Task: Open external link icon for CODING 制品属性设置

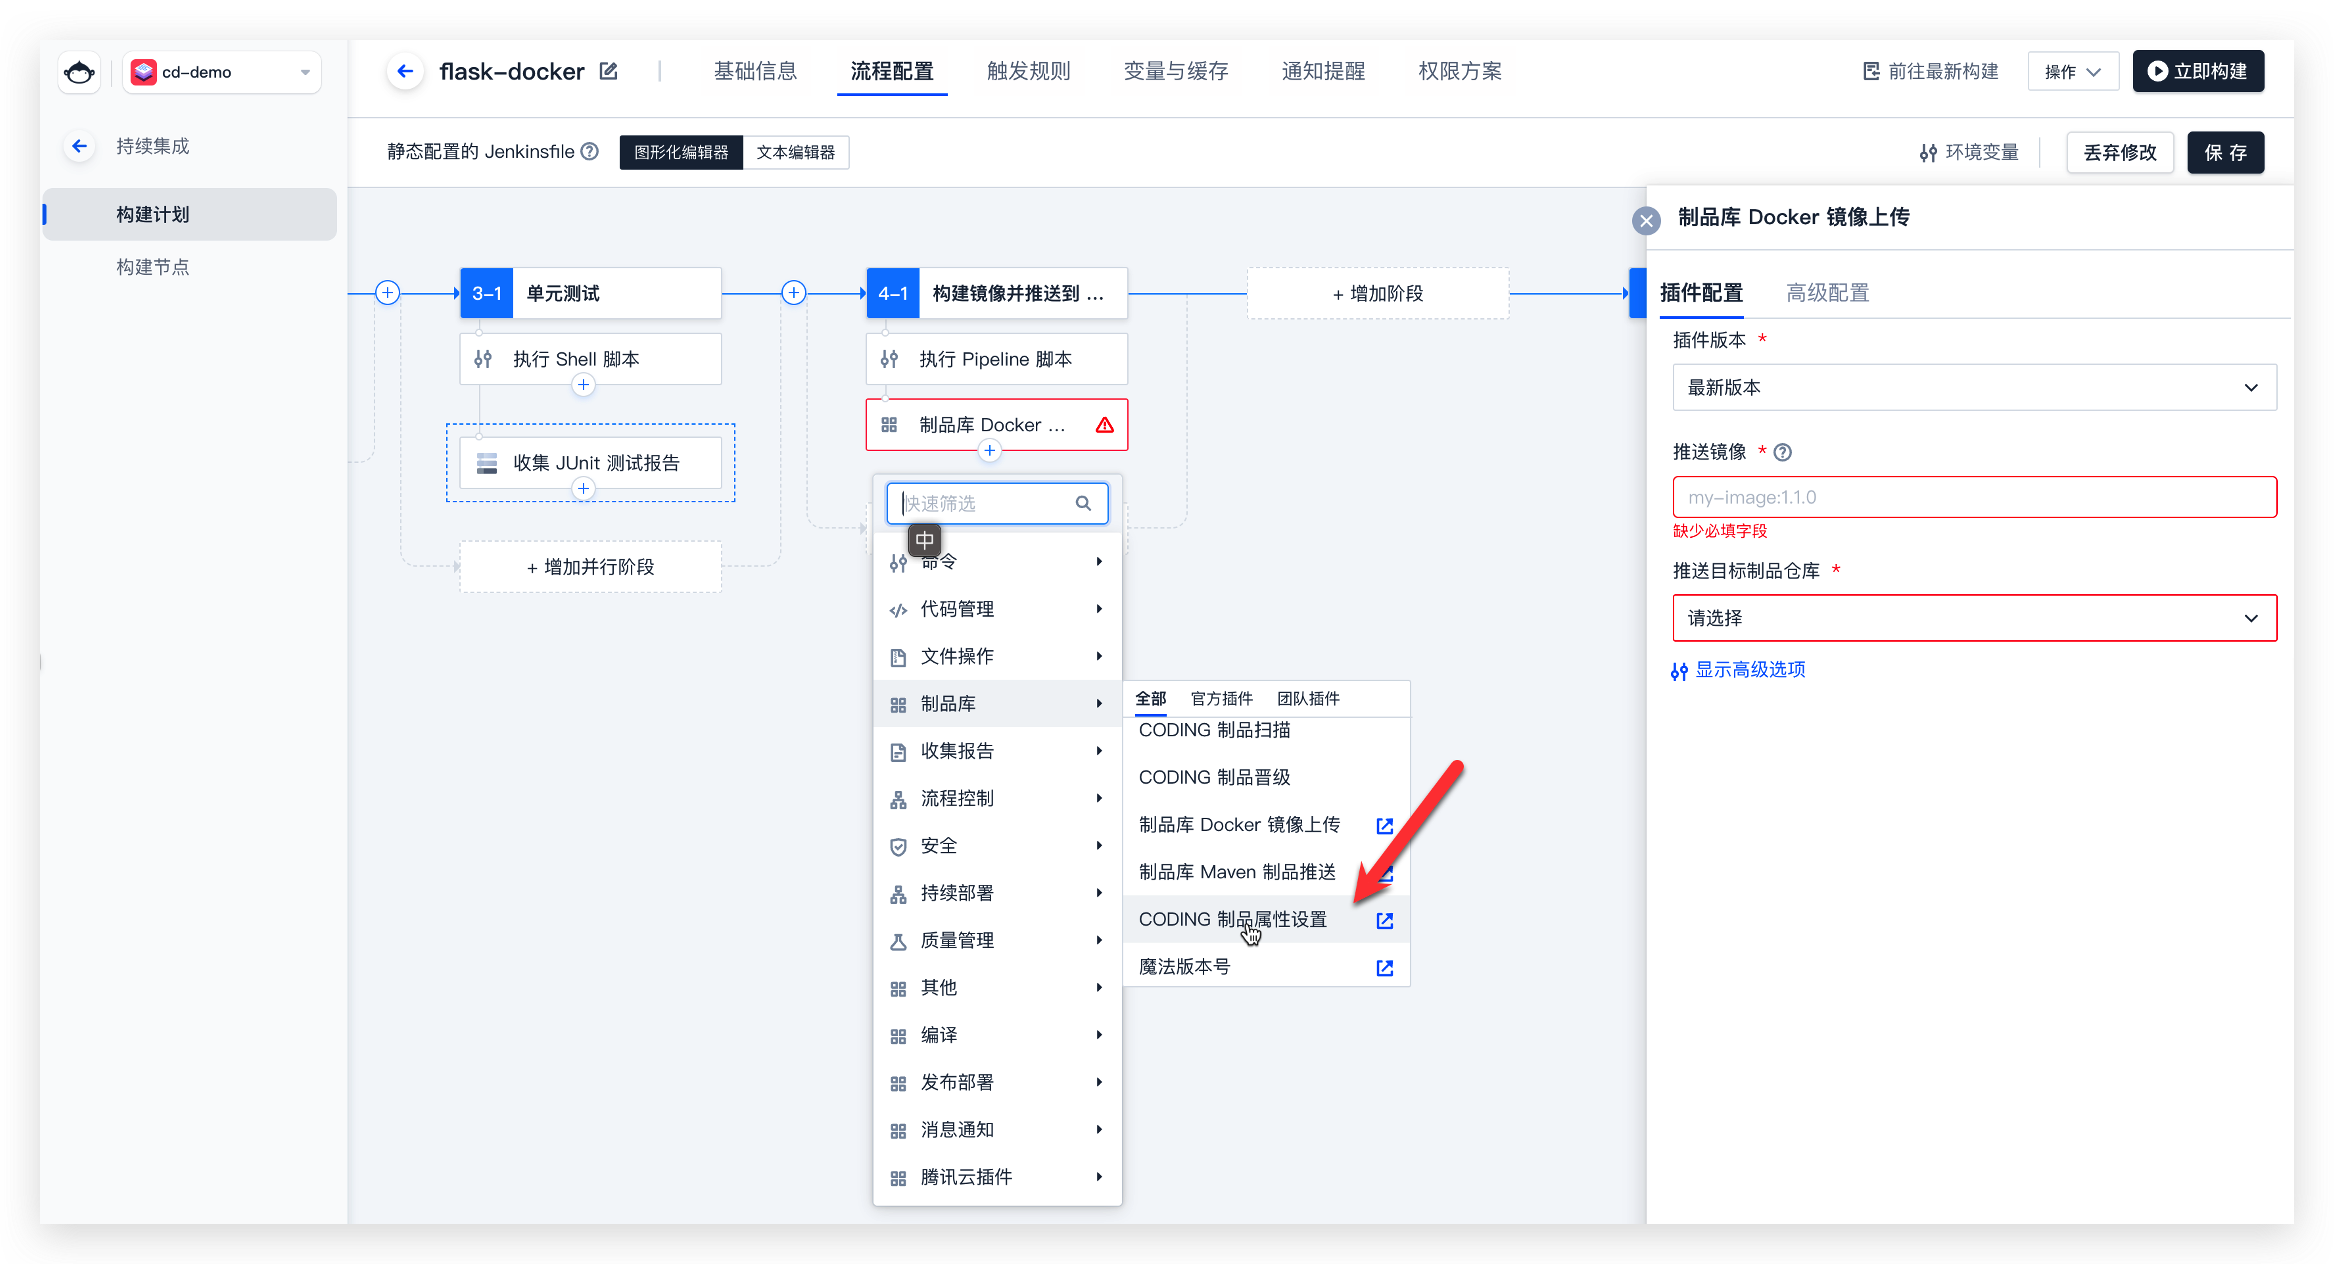Action: click(1385, 920)
